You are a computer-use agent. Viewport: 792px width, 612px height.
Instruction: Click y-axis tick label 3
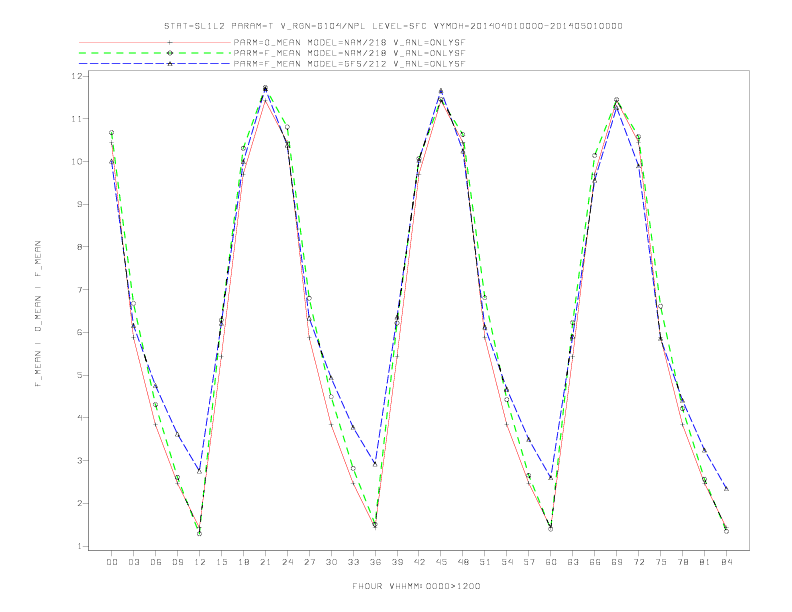point(79,461)
